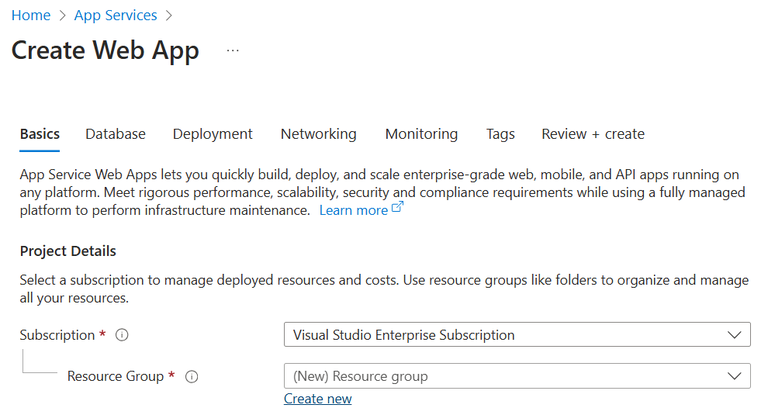Click Create new resource group link
Image resolution: width=768 pixels, height=415 pixels.
tap(317, 399)
